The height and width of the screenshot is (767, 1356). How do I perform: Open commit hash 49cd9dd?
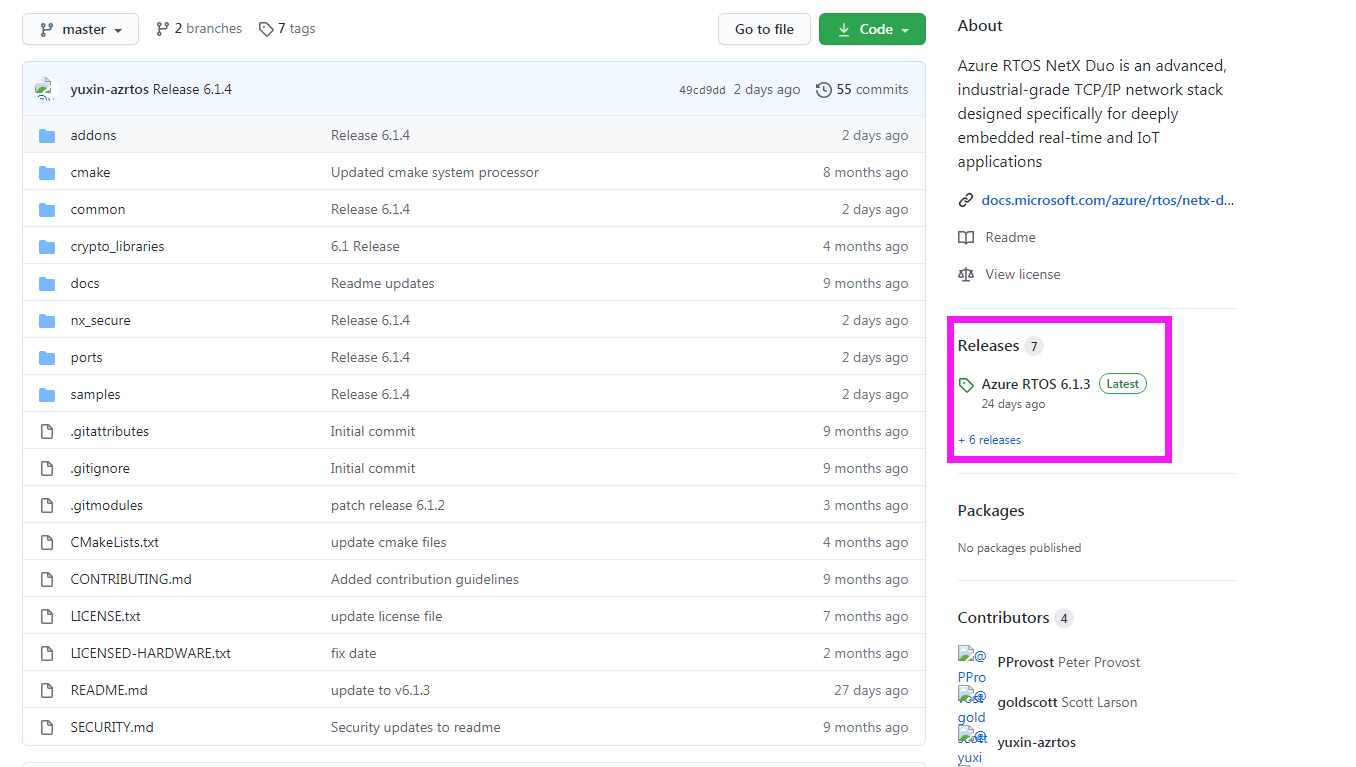coord(702,90)
